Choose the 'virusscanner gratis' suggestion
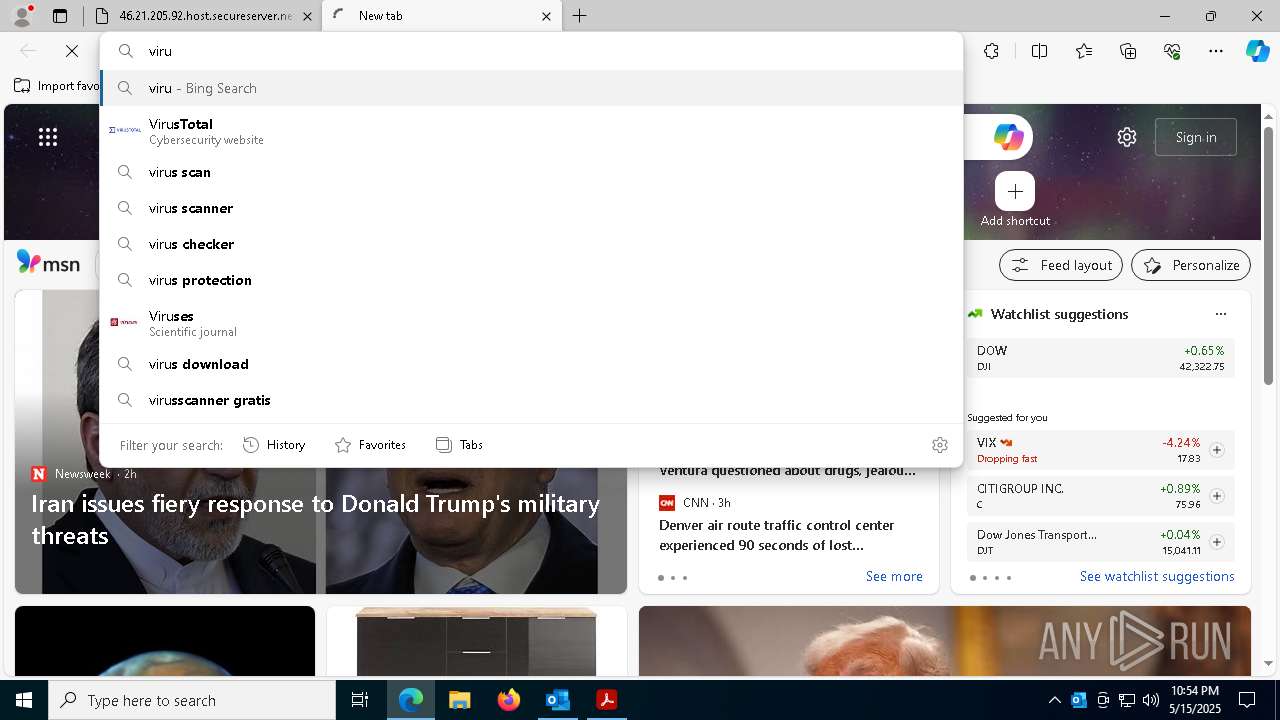Image resolution: width=1280 pixels, height=720 pixels. click(531, 400)
